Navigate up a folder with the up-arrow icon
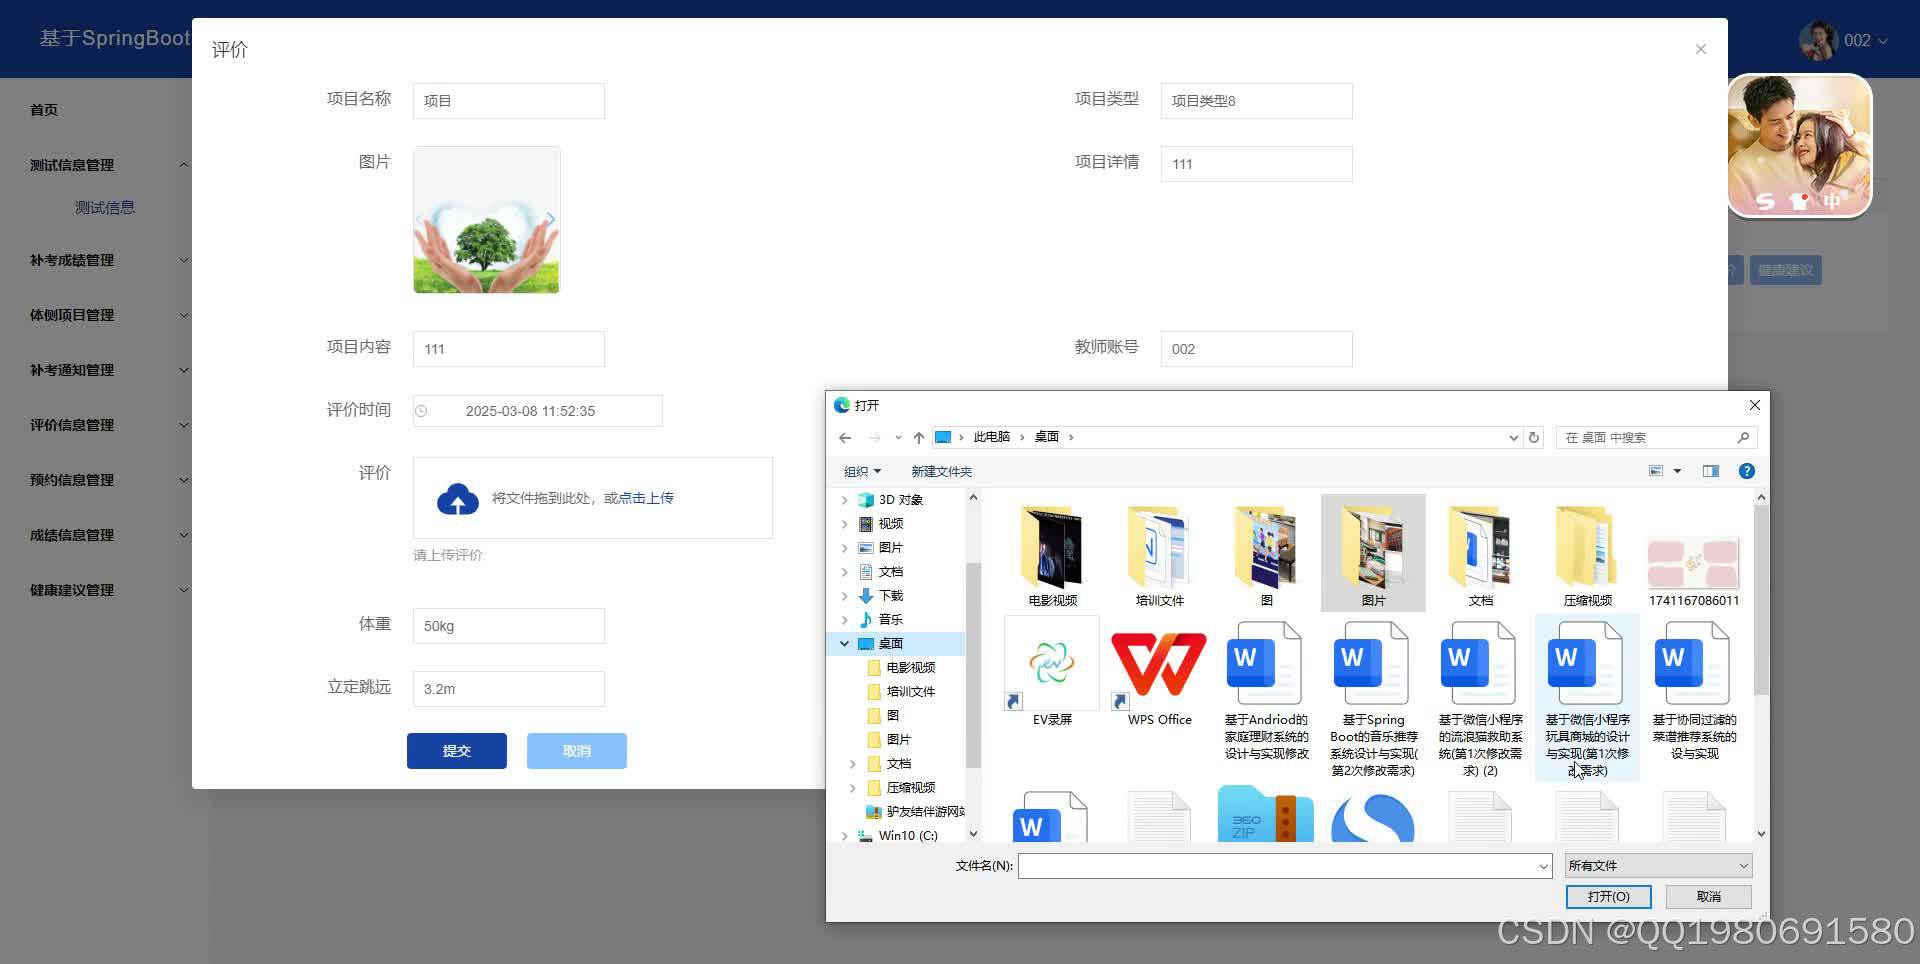Viewport: 1920px width, 964px height. (x=918, y=437)
